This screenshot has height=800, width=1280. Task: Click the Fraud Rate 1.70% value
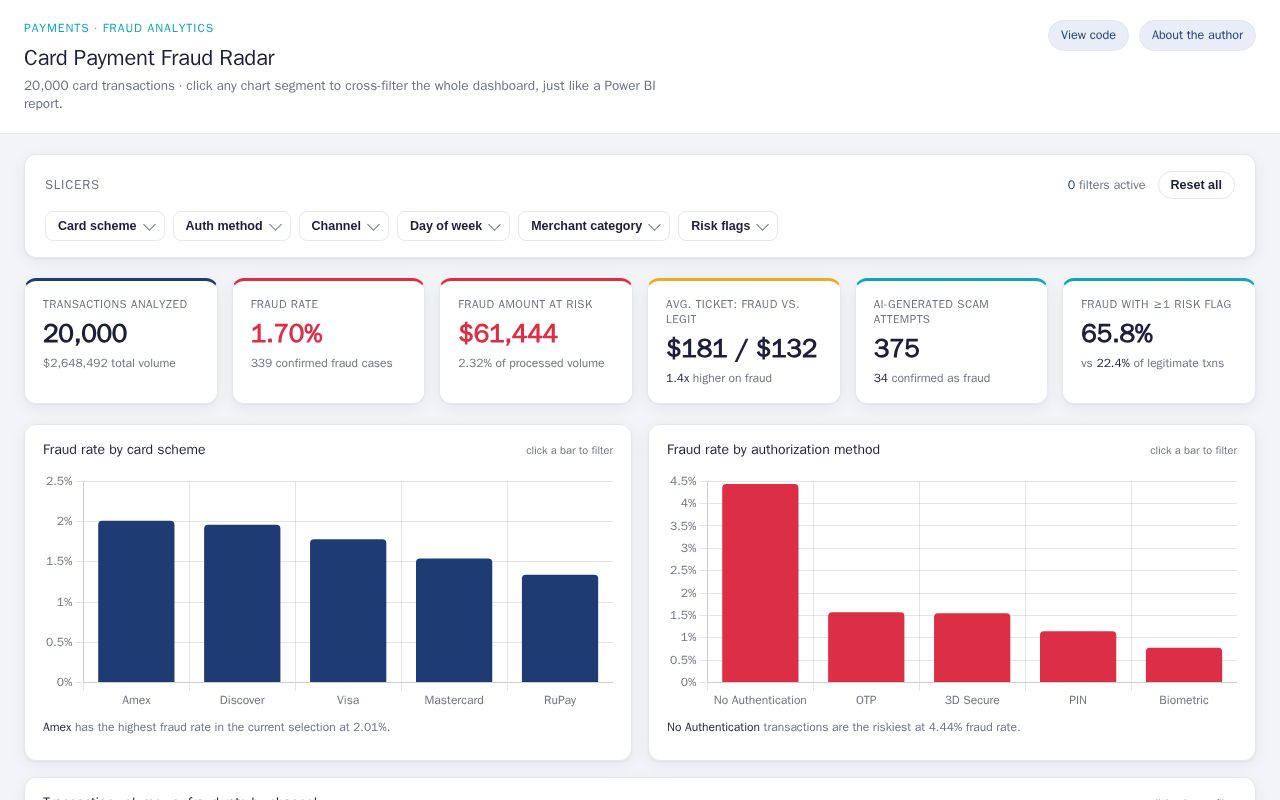[x=287, y=333]
